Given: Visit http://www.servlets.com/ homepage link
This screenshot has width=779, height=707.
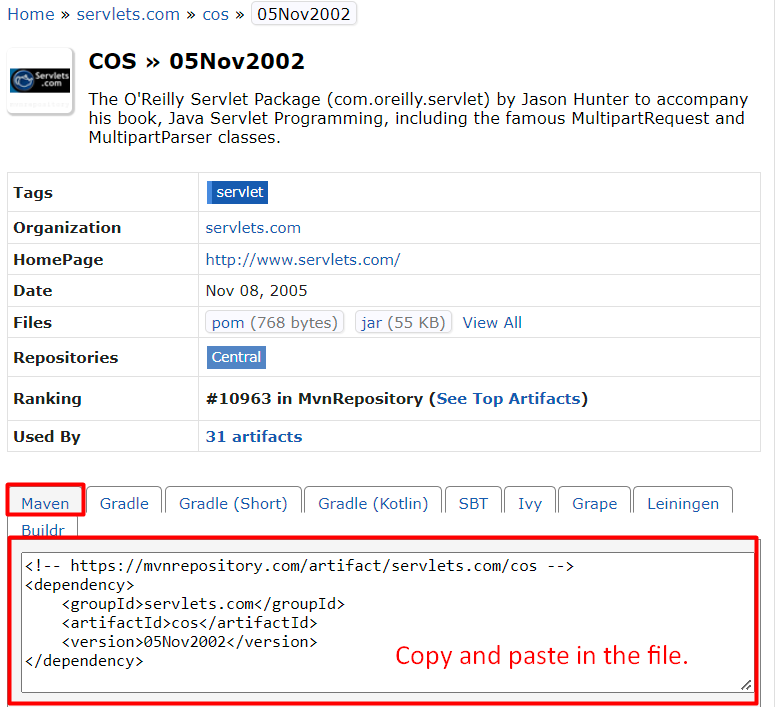Looking at the screenshot, I should tap(303, 259).
